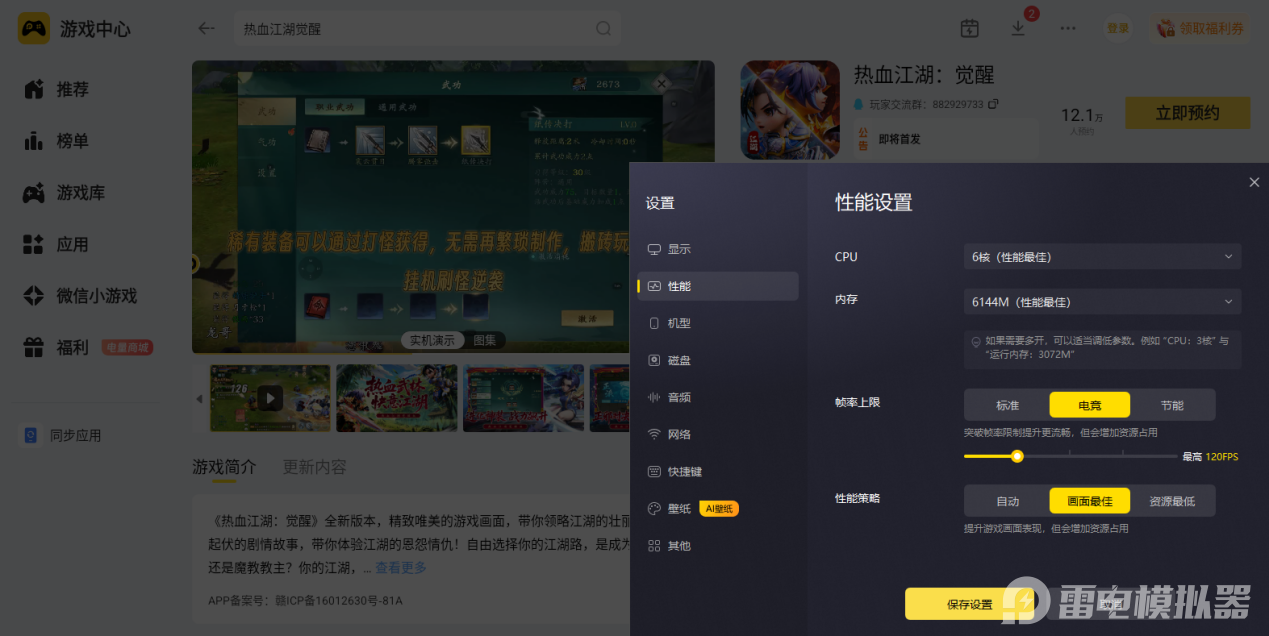Select 性能 performance settings
The height and width of the screenshot is (636, 1269).
tap(717, 286)
